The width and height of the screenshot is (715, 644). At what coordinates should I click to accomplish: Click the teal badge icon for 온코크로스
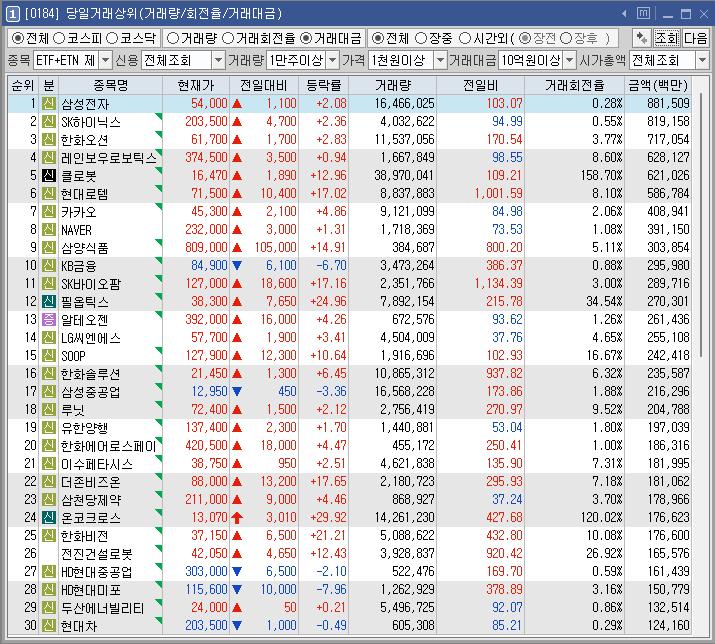pyautogui.click(x=49, y=517)
